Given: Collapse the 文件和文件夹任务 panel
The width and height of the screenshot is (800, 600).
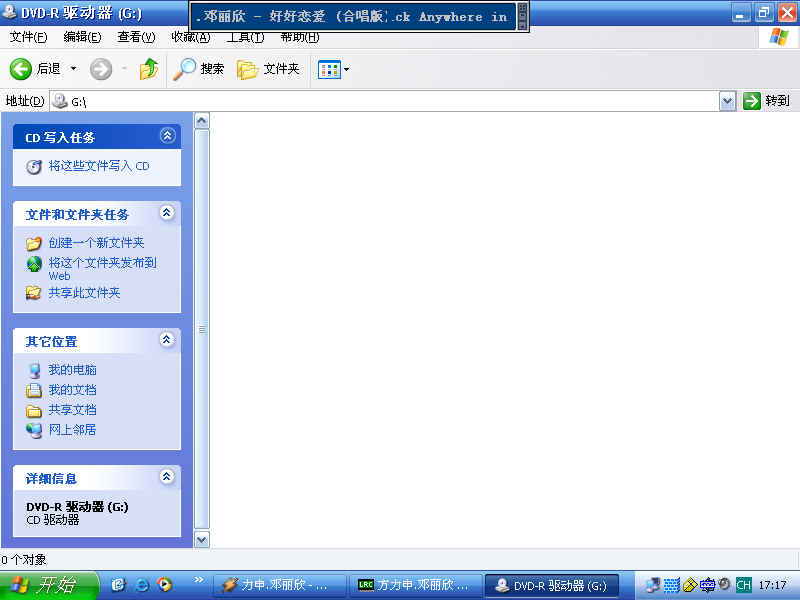Looking at the screenshot, I should [x=166, y=213].
